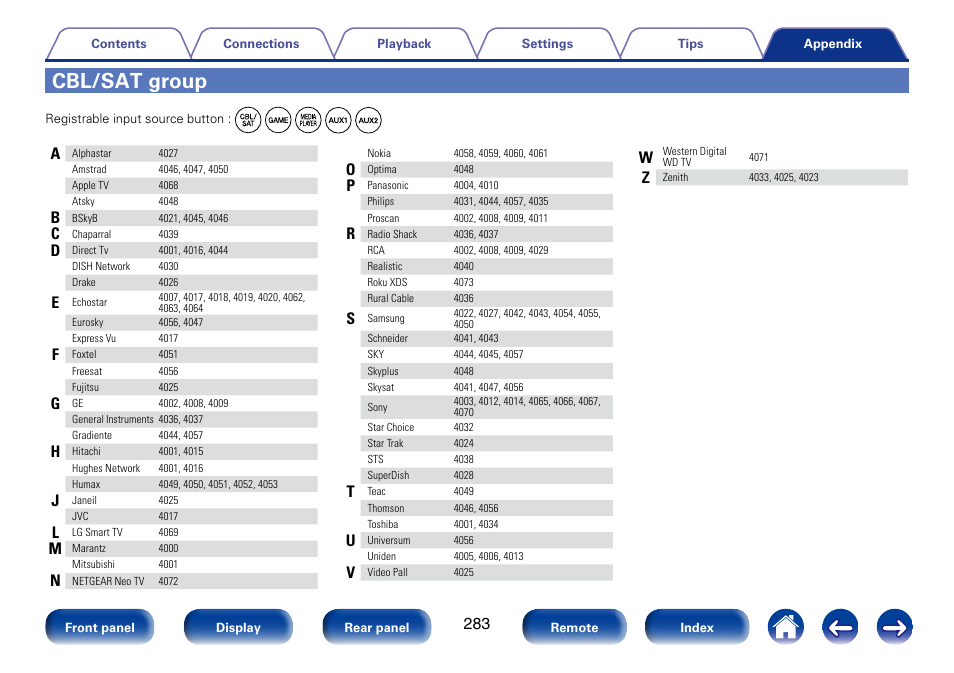954x673 pixels.
Task: Select the Alphastar row
Action: 191,153
